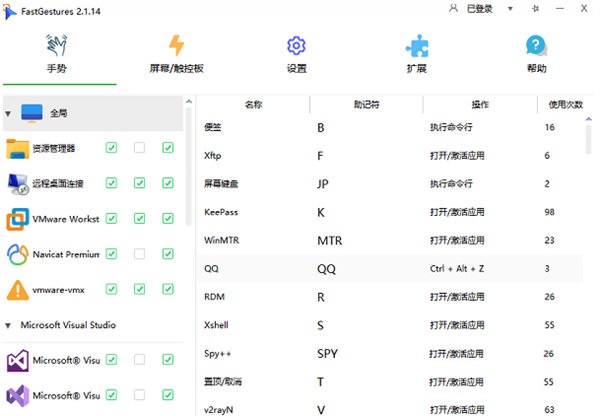Toggle first checkbox for VMware Workstation
Screen dimensions: 600x416
[x=111, y=219]
